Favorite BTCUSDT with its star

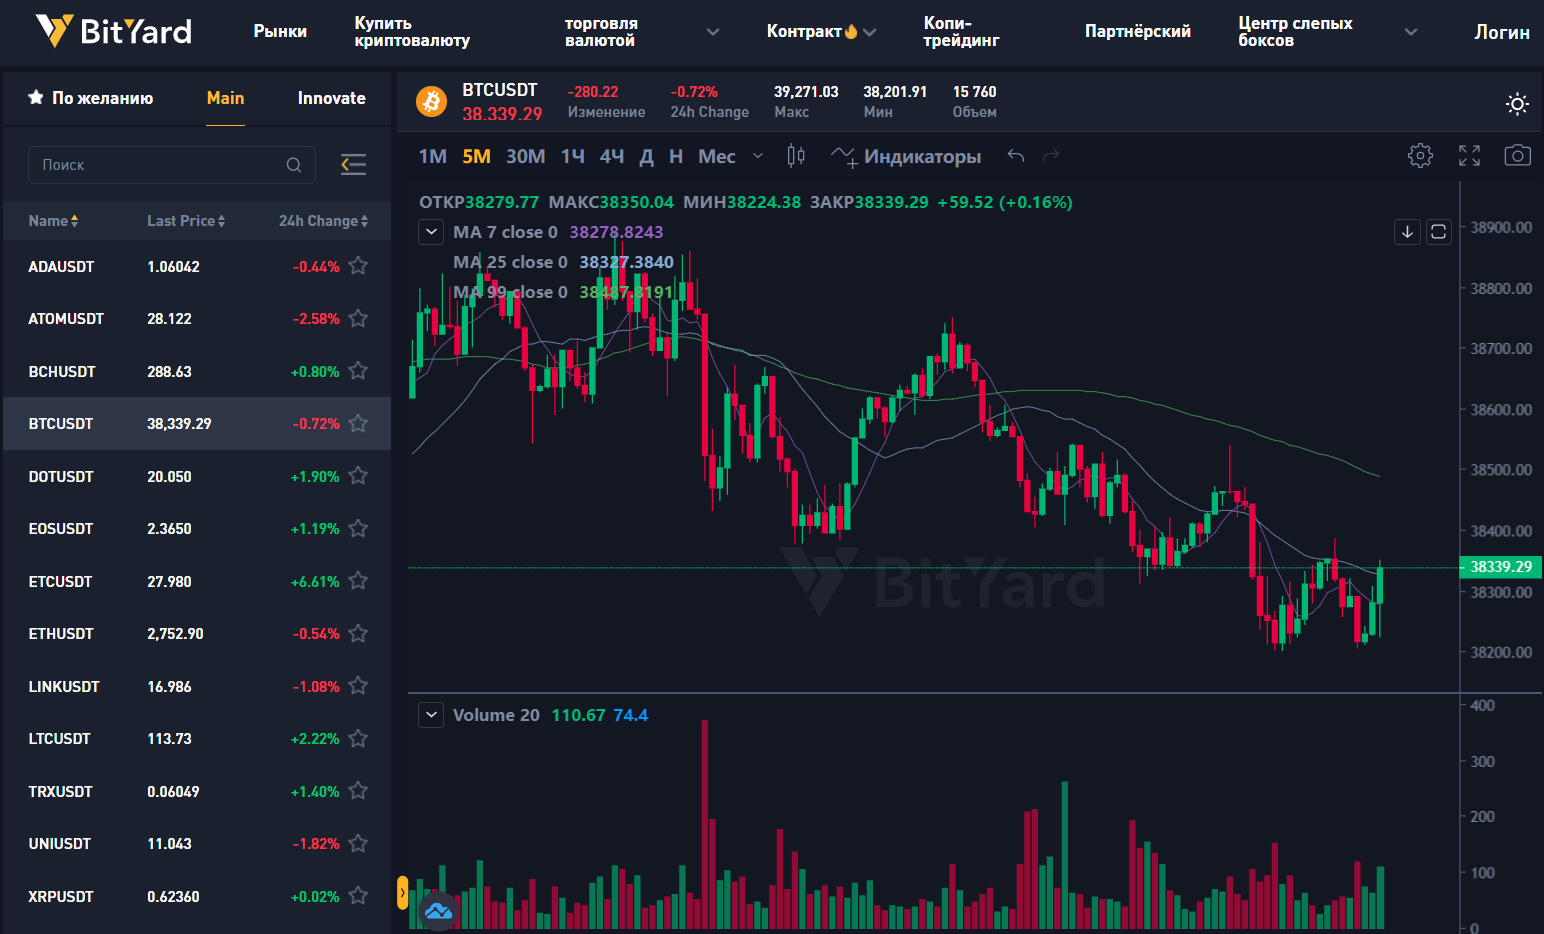pyautogui.click(x=358, y=424)
